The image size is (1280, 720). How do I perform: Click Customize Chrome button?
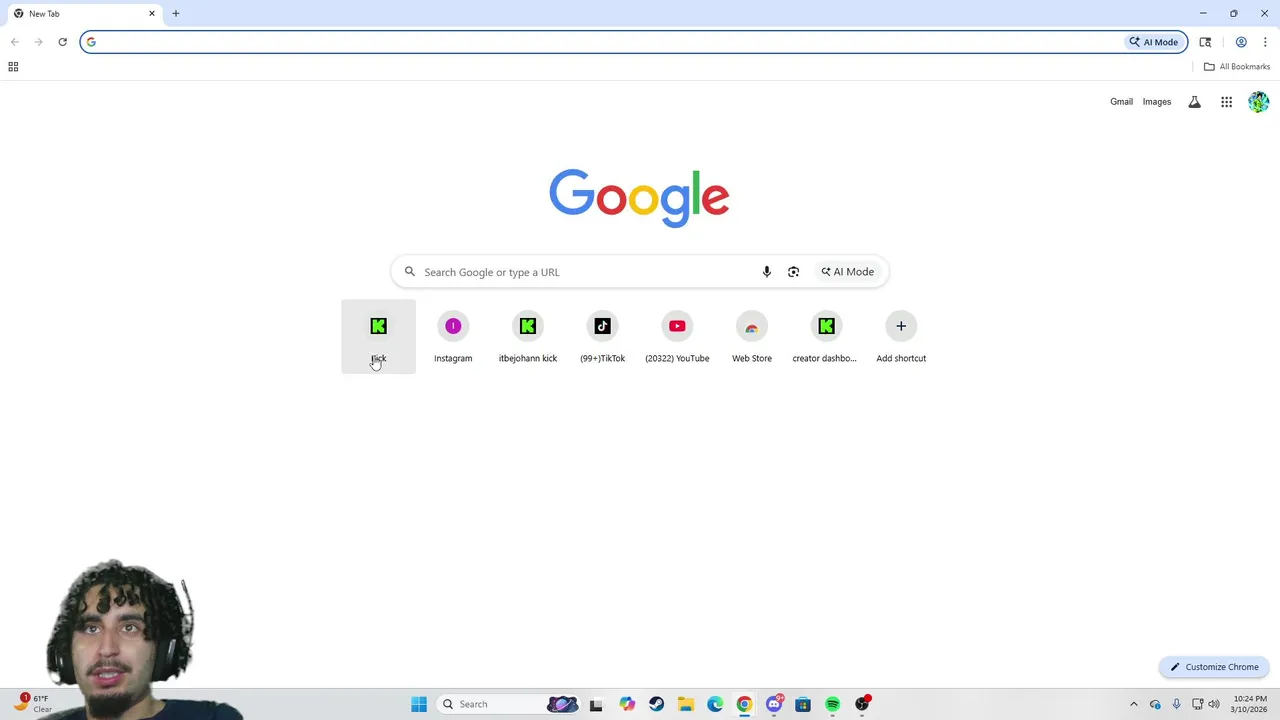click(1214, 667)
